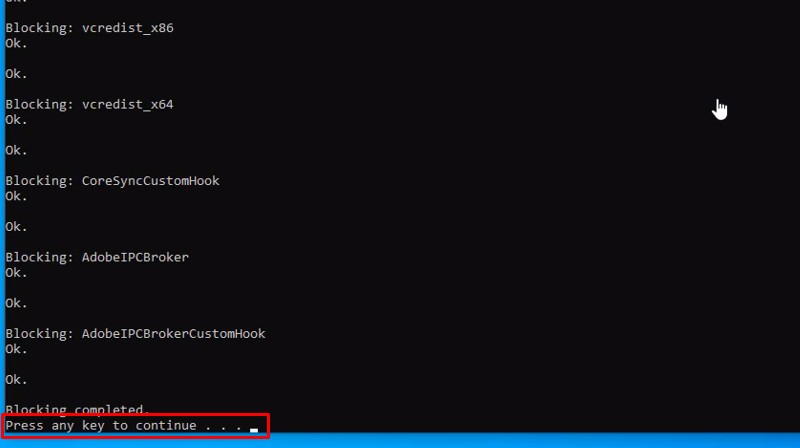The width and height of the screenshot is (800, 448).
Task: Click the word 'vcredist_x64' in the console
Action: tap(127, 104)
